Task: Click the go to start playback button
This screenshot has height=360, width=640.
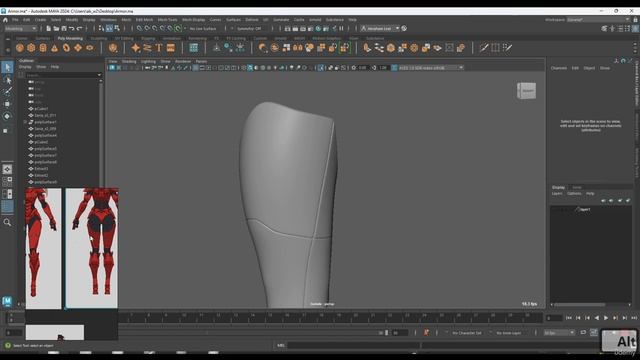Action: (569, 318)
